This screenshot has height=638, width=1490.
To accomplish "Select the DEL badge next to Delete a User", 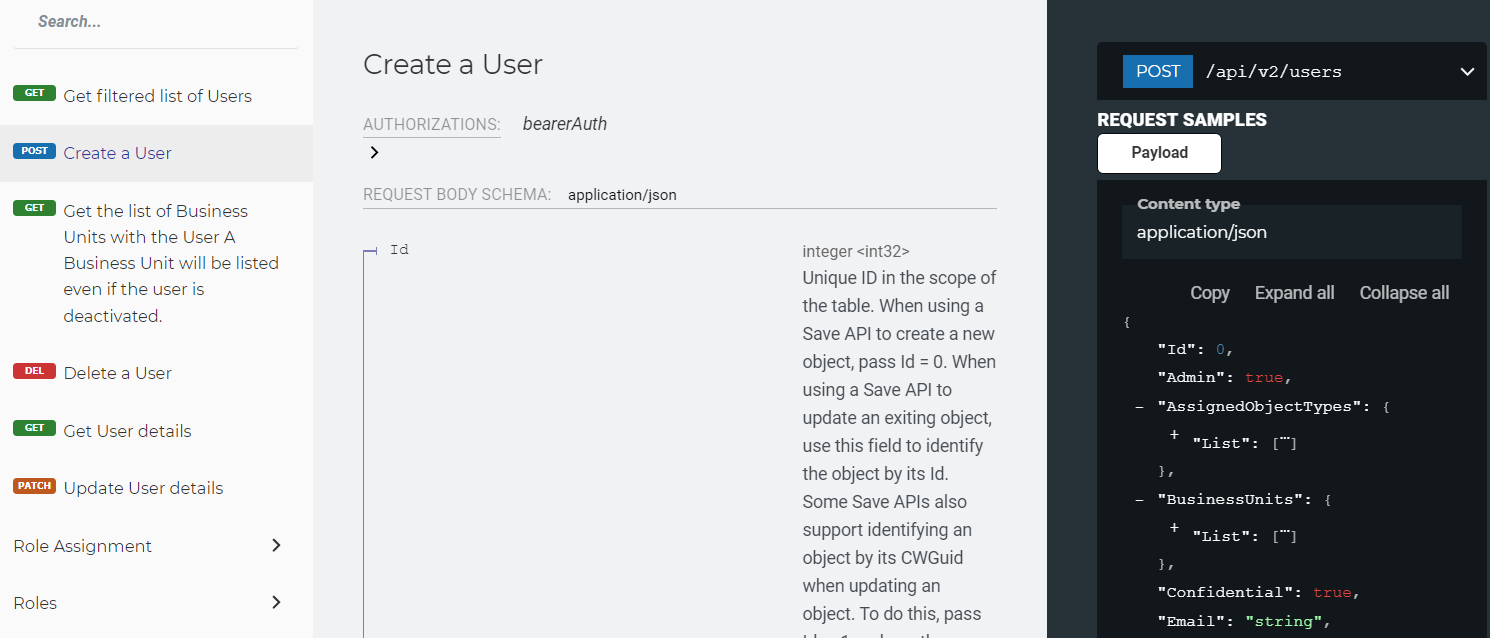I will [34, 370].
